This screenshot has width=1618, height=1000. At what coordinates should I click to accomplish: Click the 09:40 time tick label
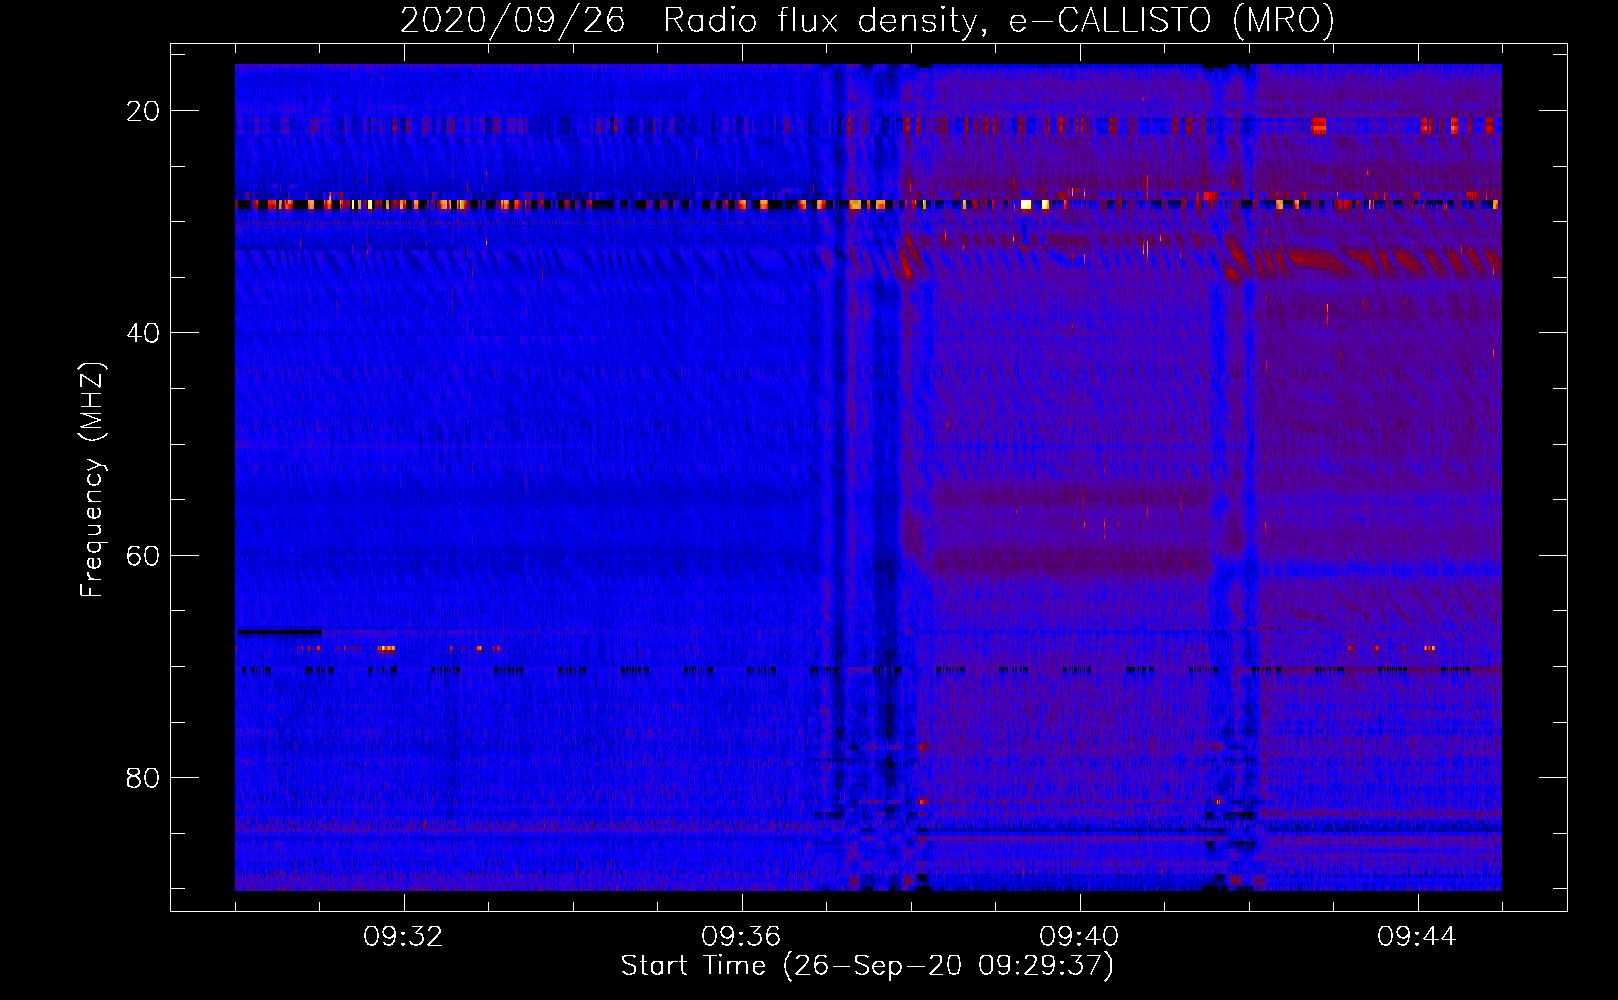pos(1079,937)
